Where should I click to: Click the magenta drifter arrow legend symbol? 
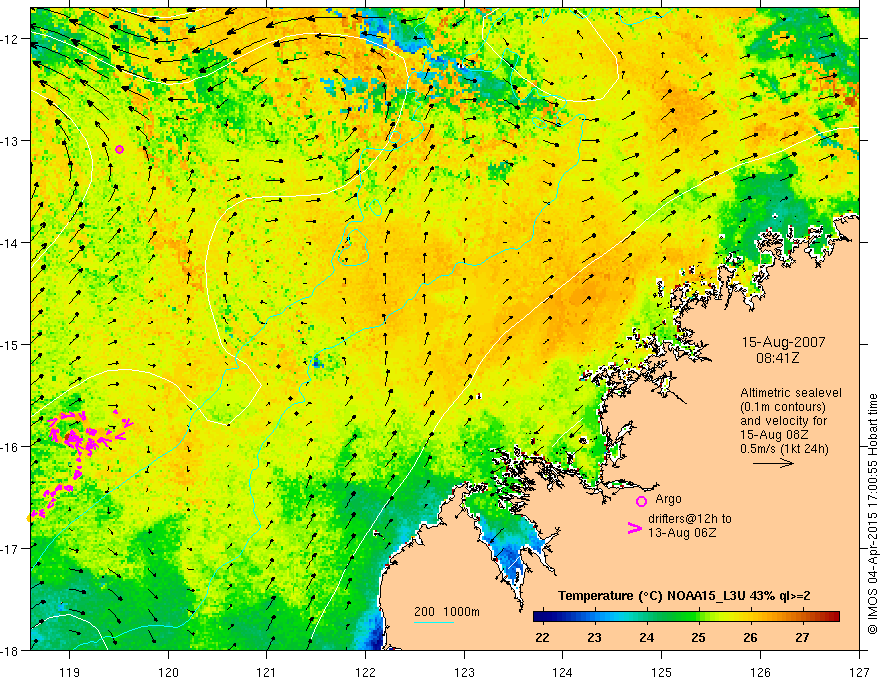coord(634,528)
